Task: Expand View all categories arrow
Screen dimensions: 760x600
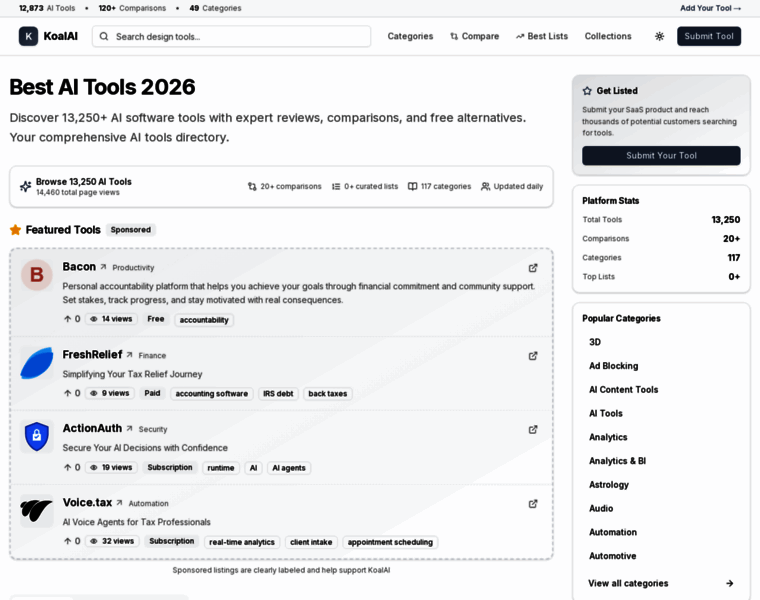Action: [x=729, y=583]
